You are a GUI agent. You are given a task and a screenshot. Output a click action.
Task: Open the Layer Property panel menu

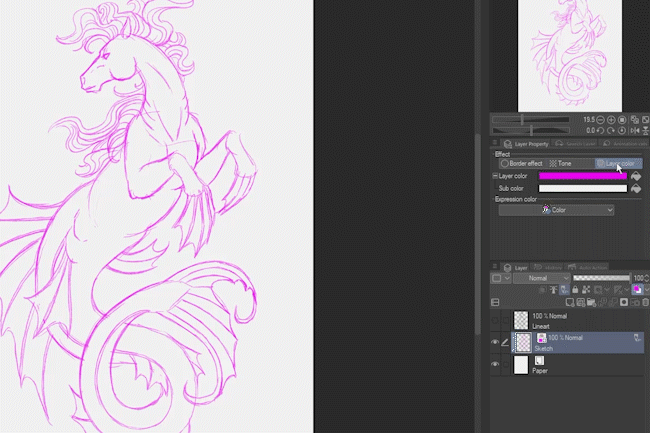coord(495,143)
